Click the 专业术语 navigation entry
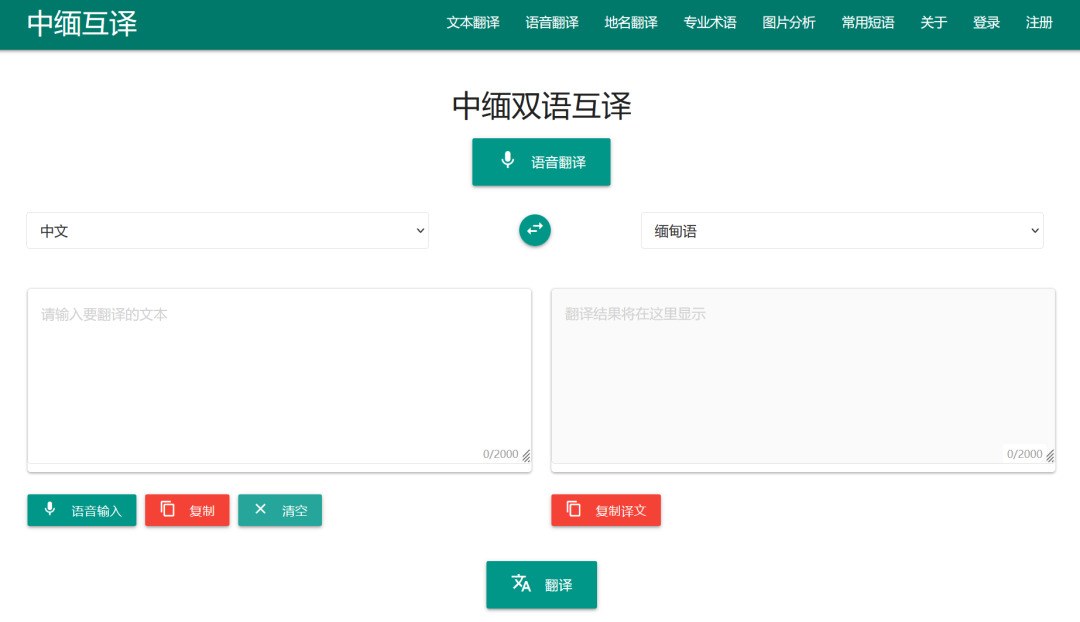Screen dimensions: 1080x622 (710, 22)
